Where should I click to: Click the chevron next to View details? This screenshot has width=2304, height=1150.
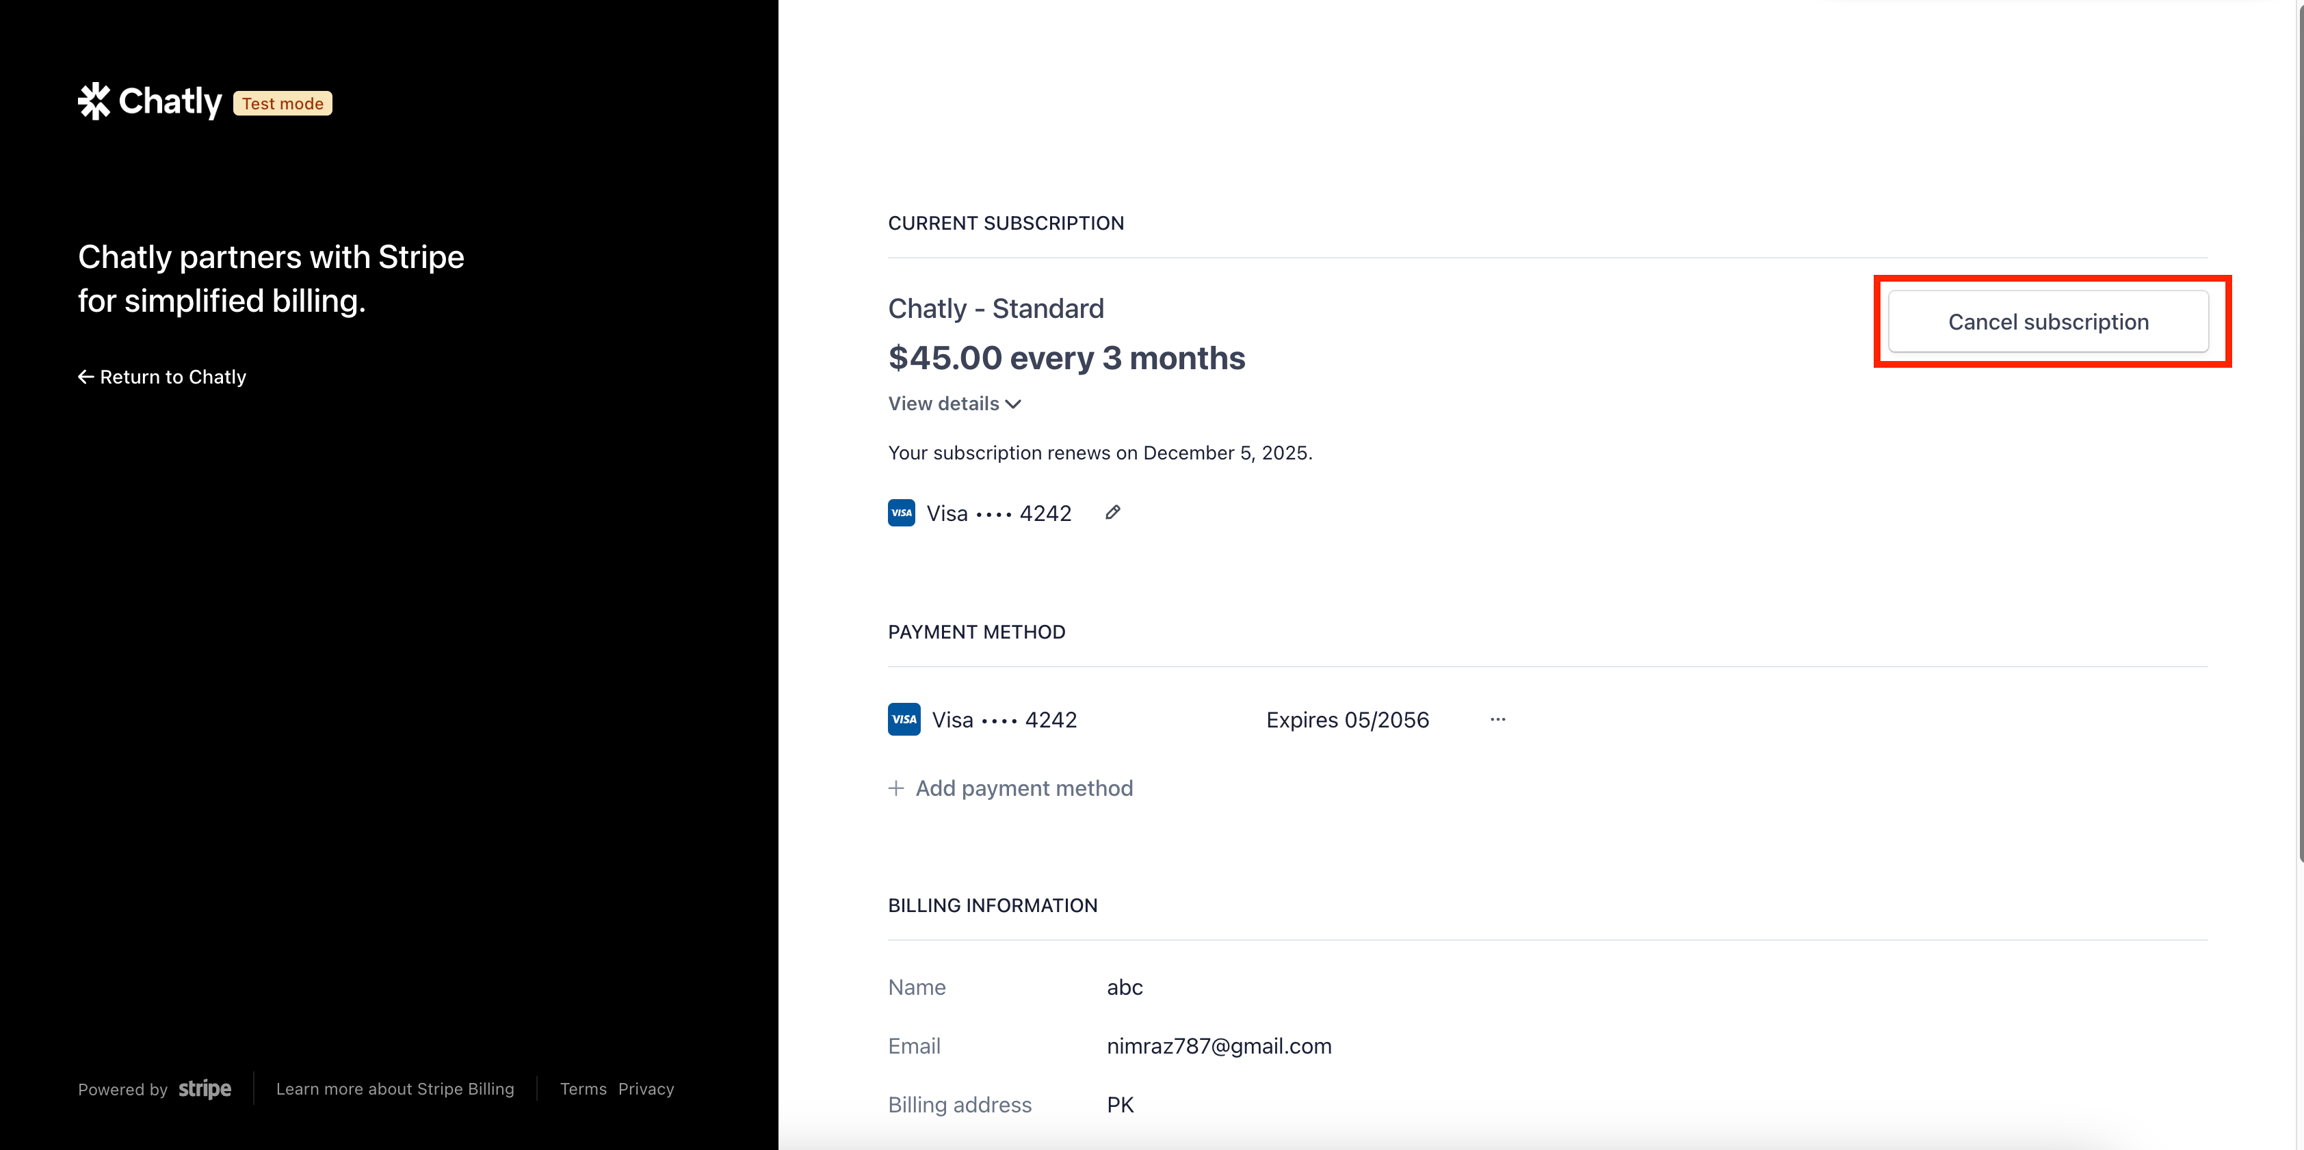point(1013,404)
